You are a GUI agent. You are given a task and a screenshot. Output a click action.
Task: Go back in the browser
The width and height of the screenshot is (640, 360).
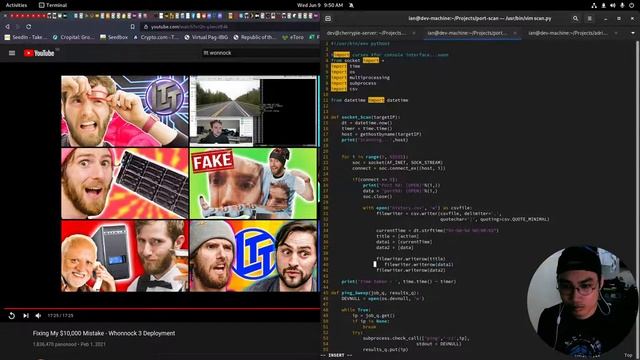(x=7, y=27)
